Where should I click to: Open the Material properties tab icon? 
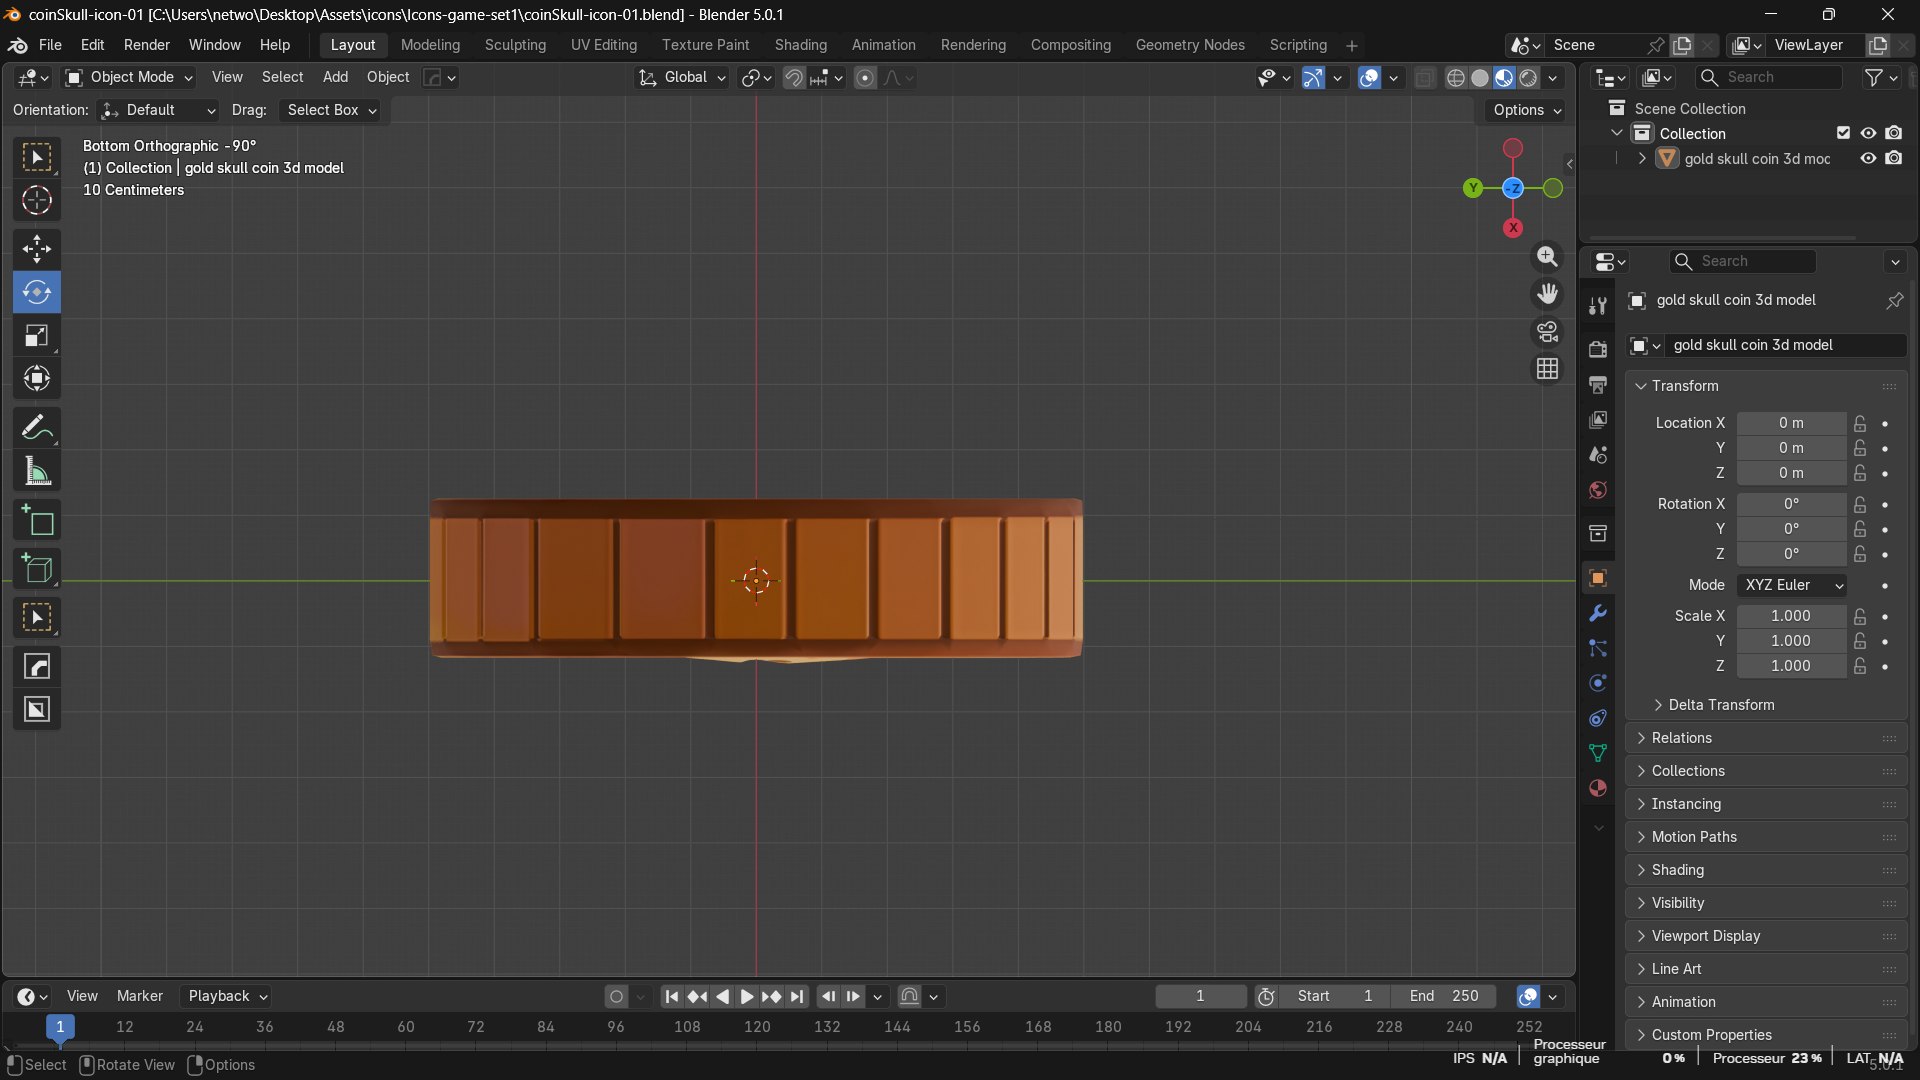click(1598, 788)
